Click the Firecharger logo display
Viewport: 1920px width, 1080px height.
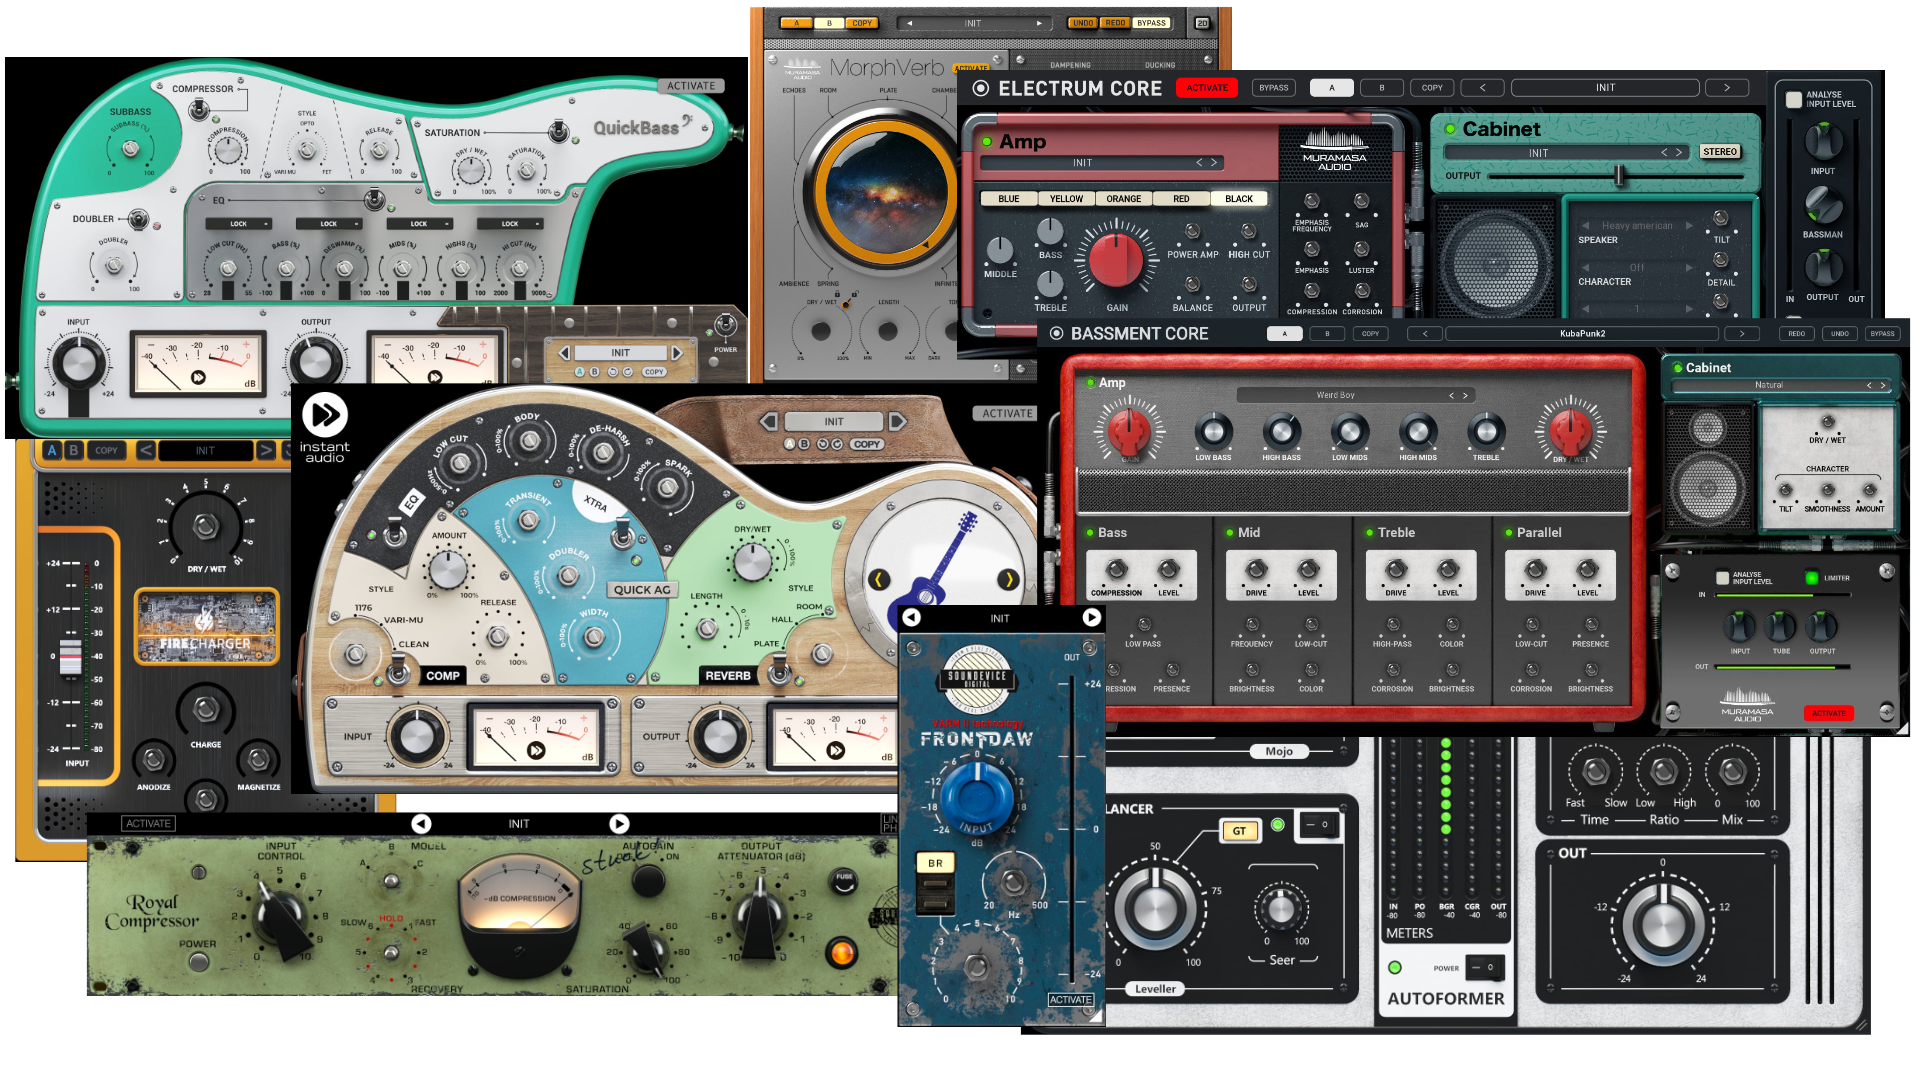206,626
